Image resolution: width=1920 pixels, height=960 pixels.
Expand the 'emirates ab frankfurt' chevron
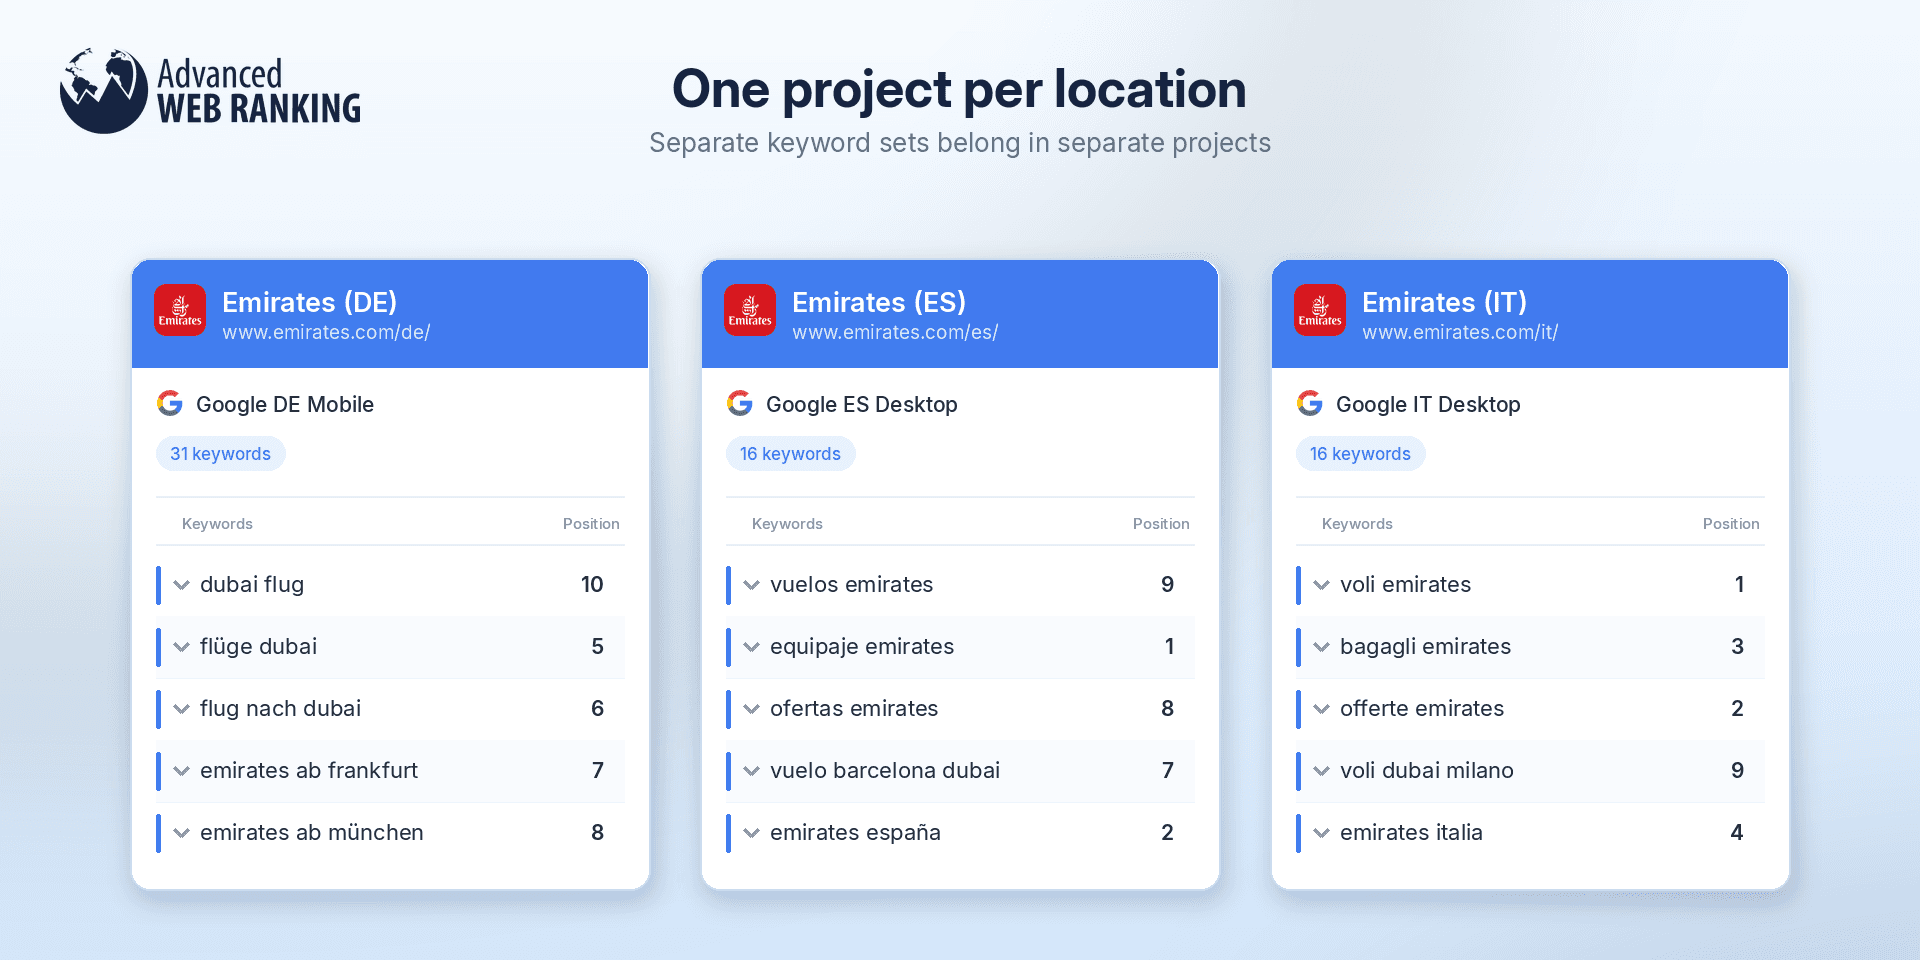[181, 771]
